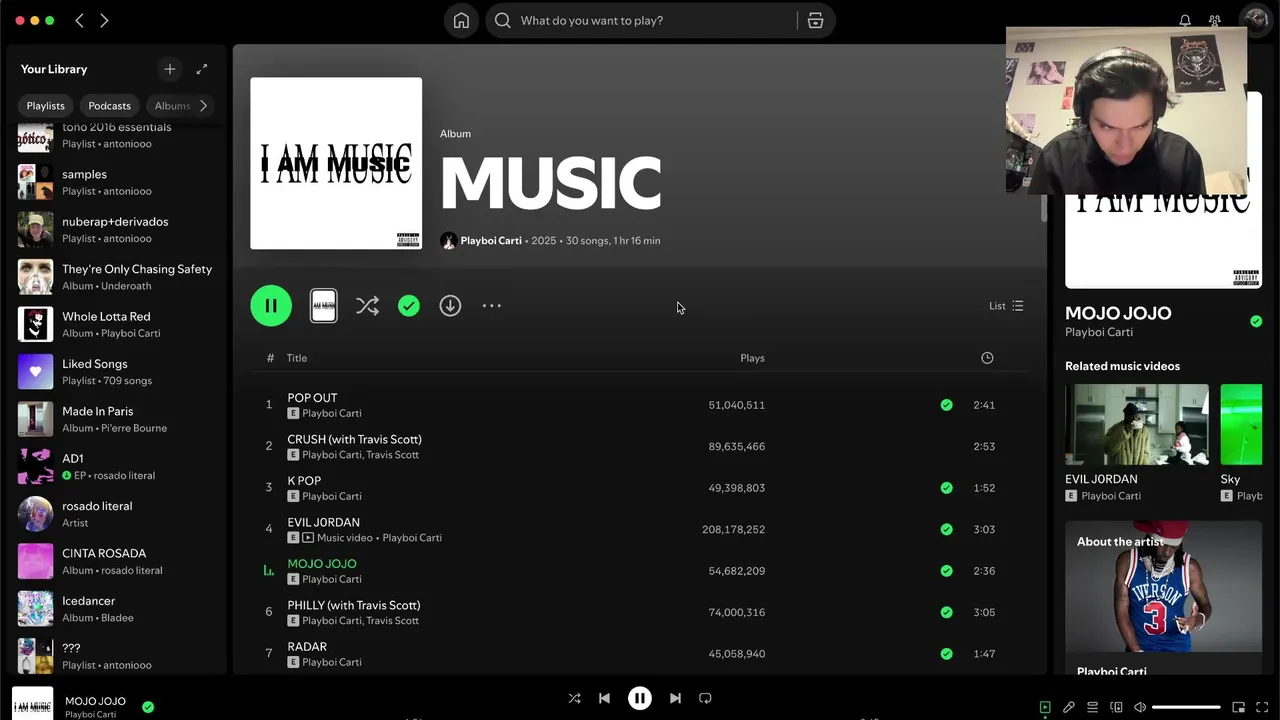Open They're Only Chasing Safety album

point(117,277)
